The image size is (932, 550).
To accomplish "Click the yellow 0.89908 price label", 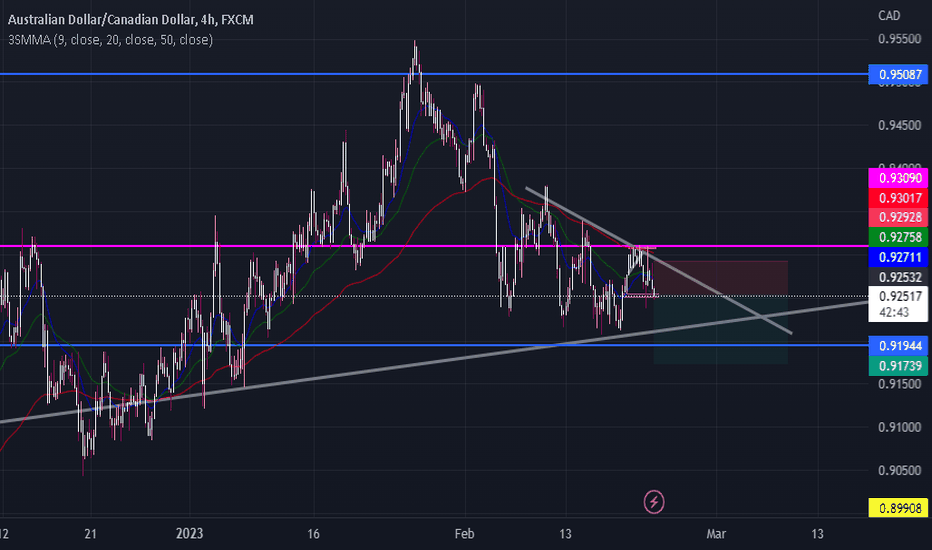I will tap(898, 508).
